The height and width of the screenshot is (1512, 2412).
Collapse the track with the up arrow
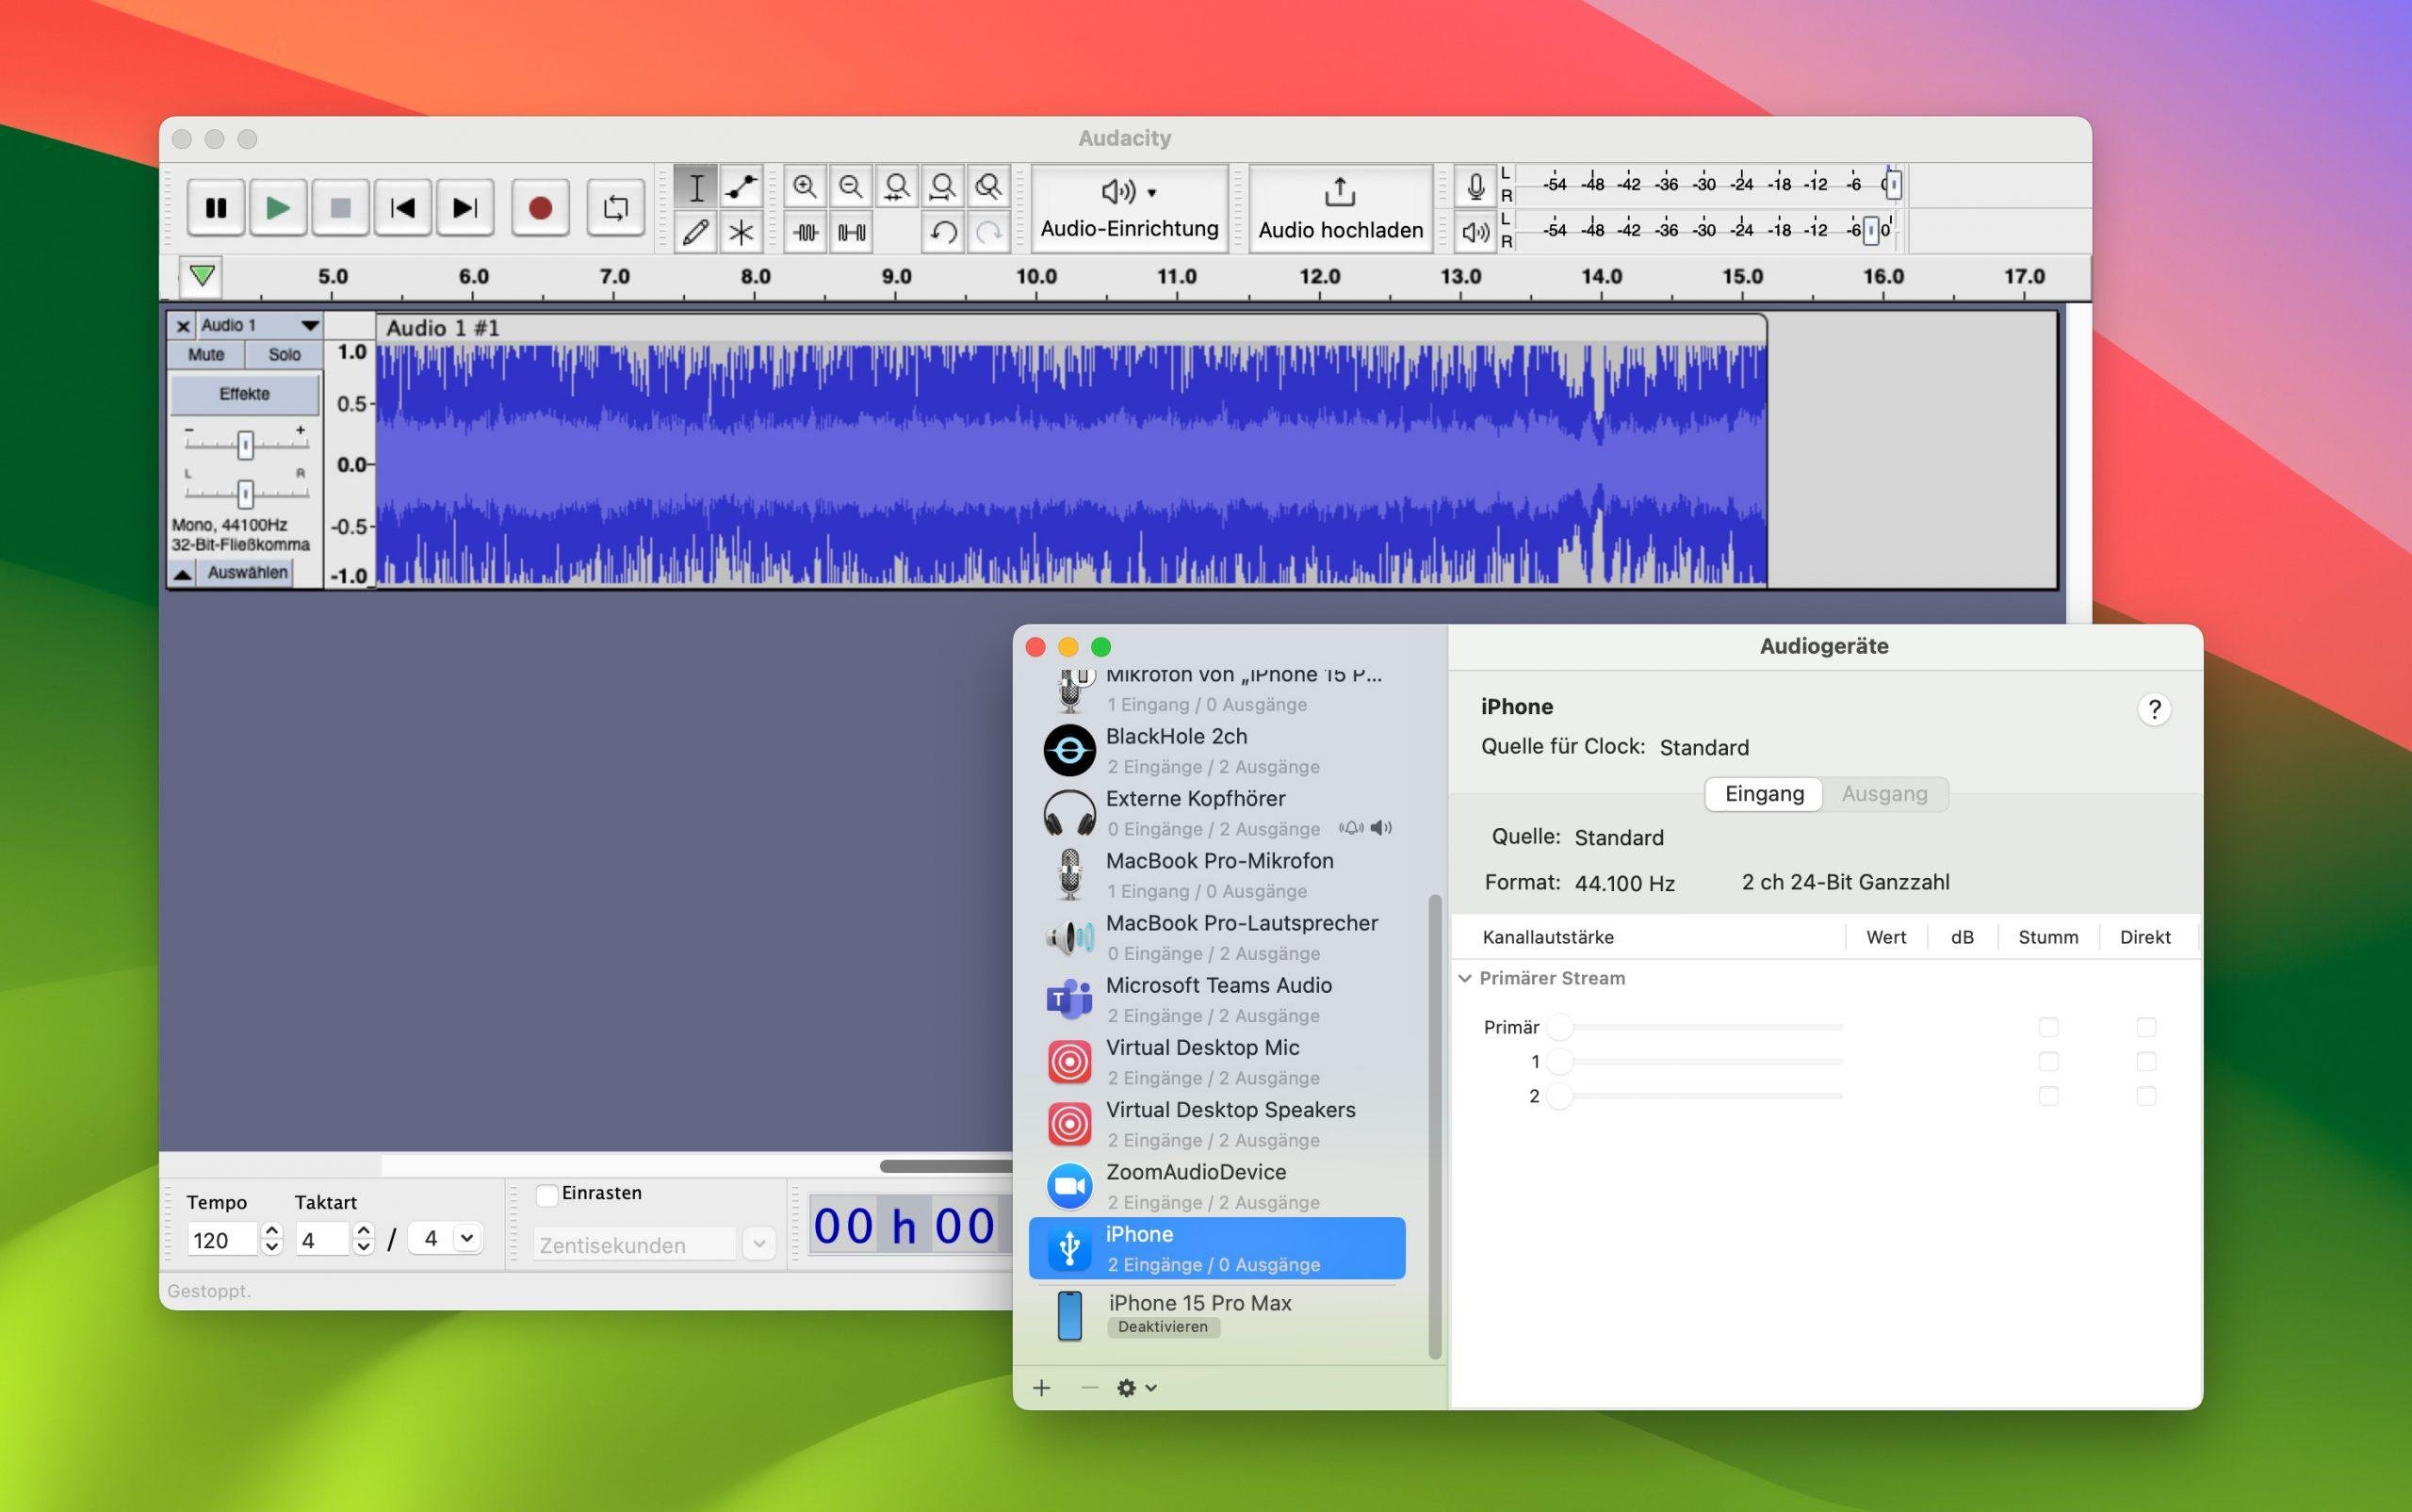coord(182,573)
